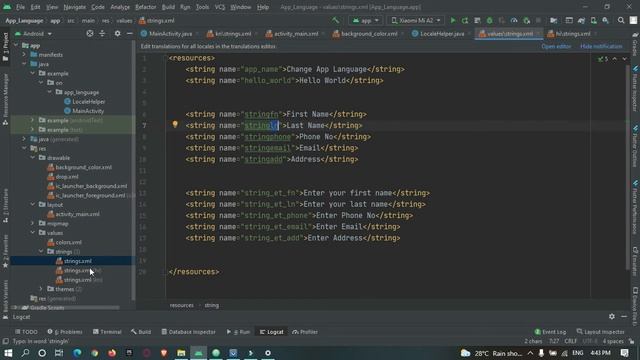Open Firefox from the taskbar
640x360 pixels.
click(112, 353)
